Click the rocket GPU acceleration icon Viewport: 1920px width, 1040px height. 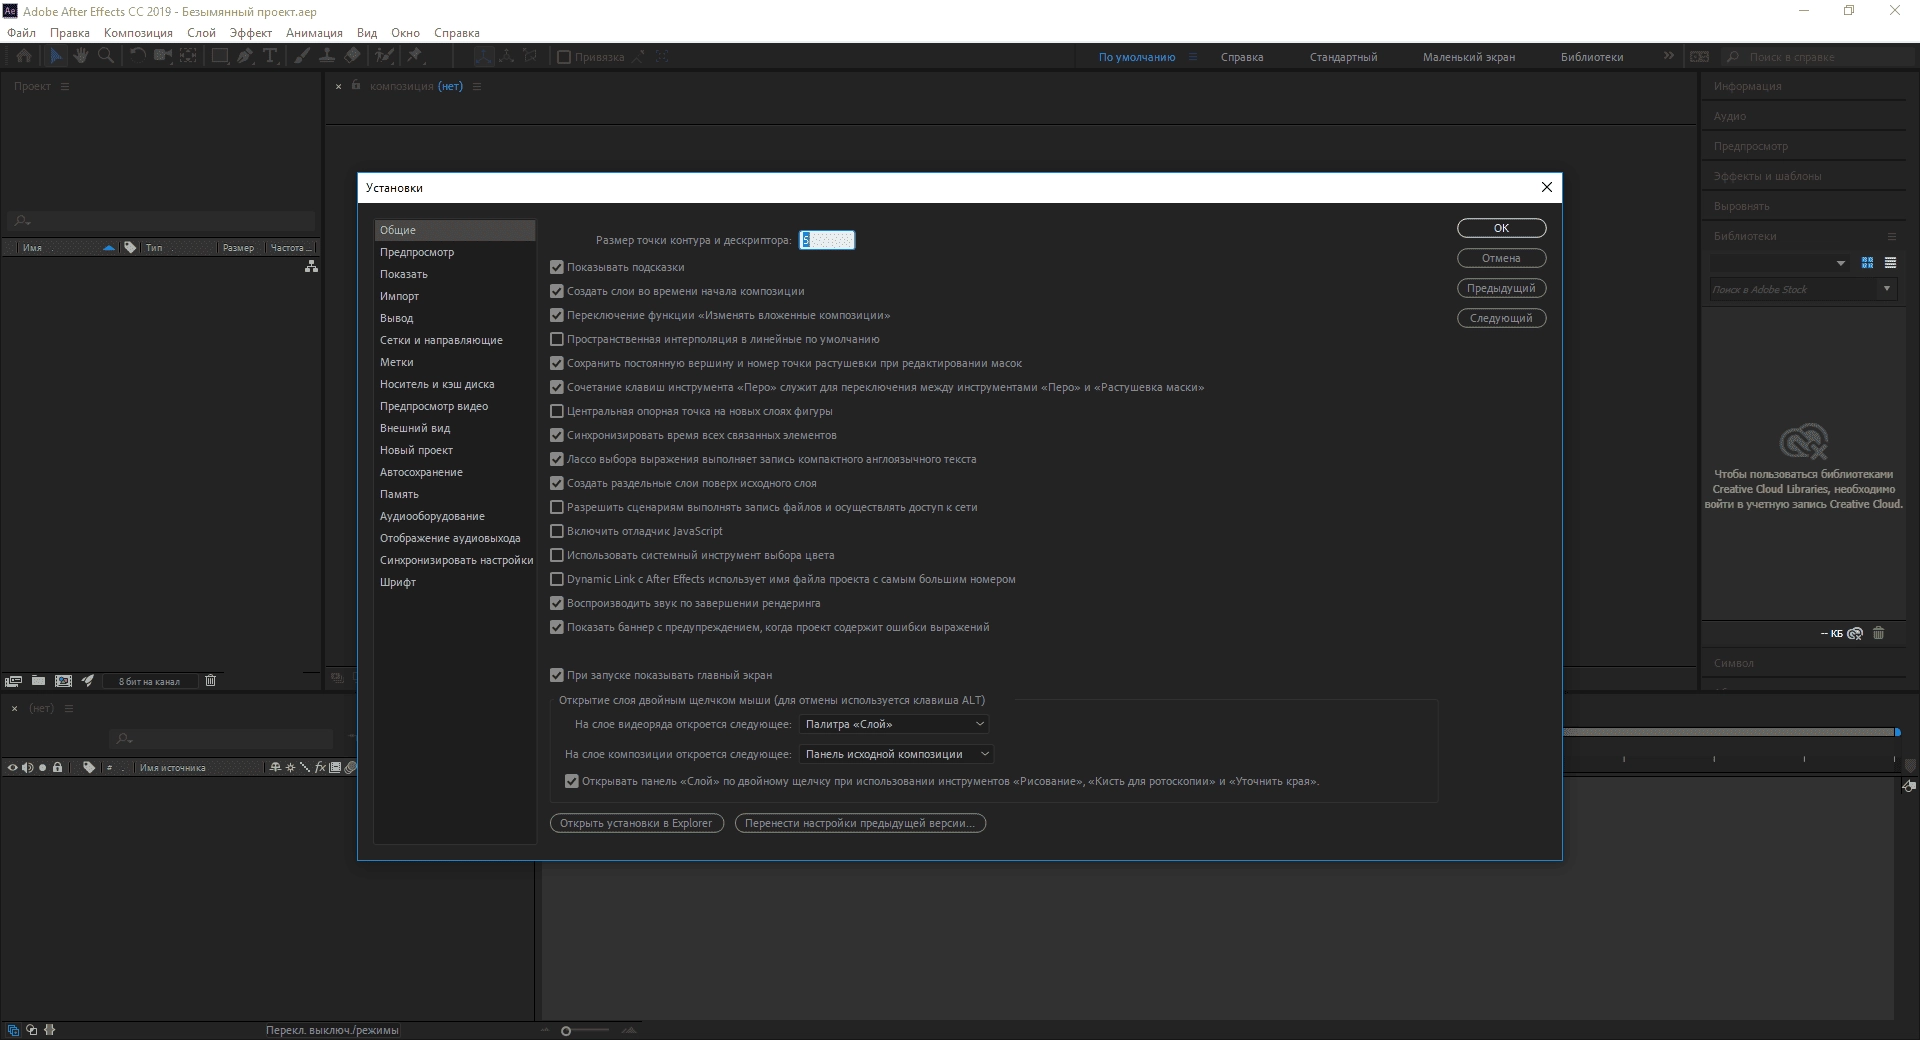pyautogui.click(x=88, y=681)
